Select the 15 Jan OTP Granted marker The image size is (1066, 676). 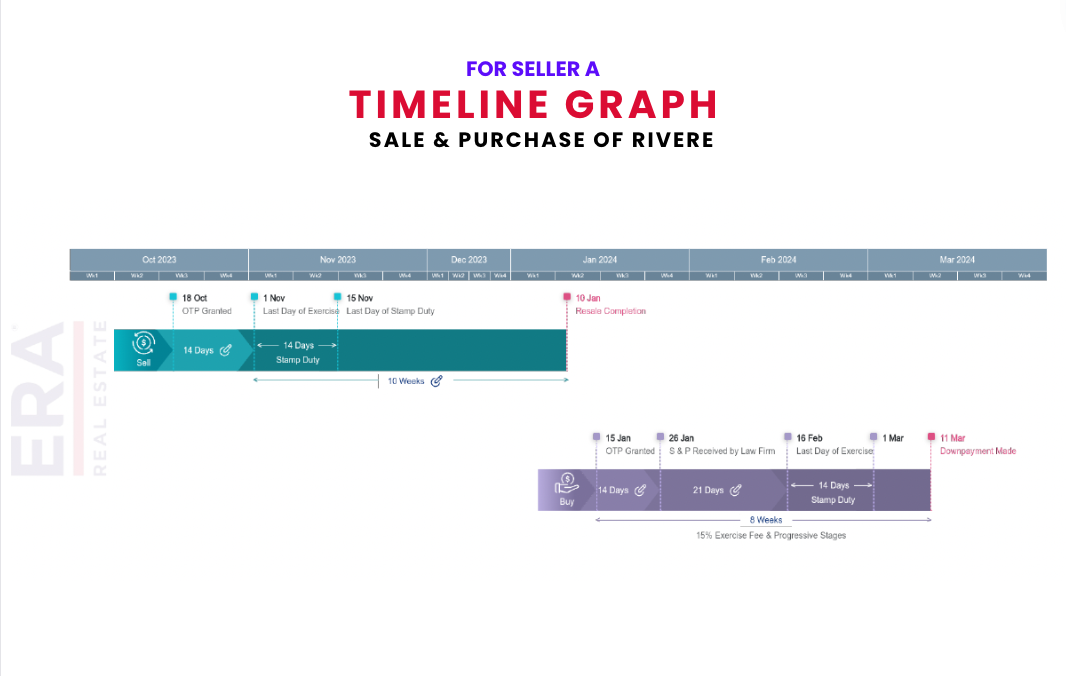pos(596,437)
